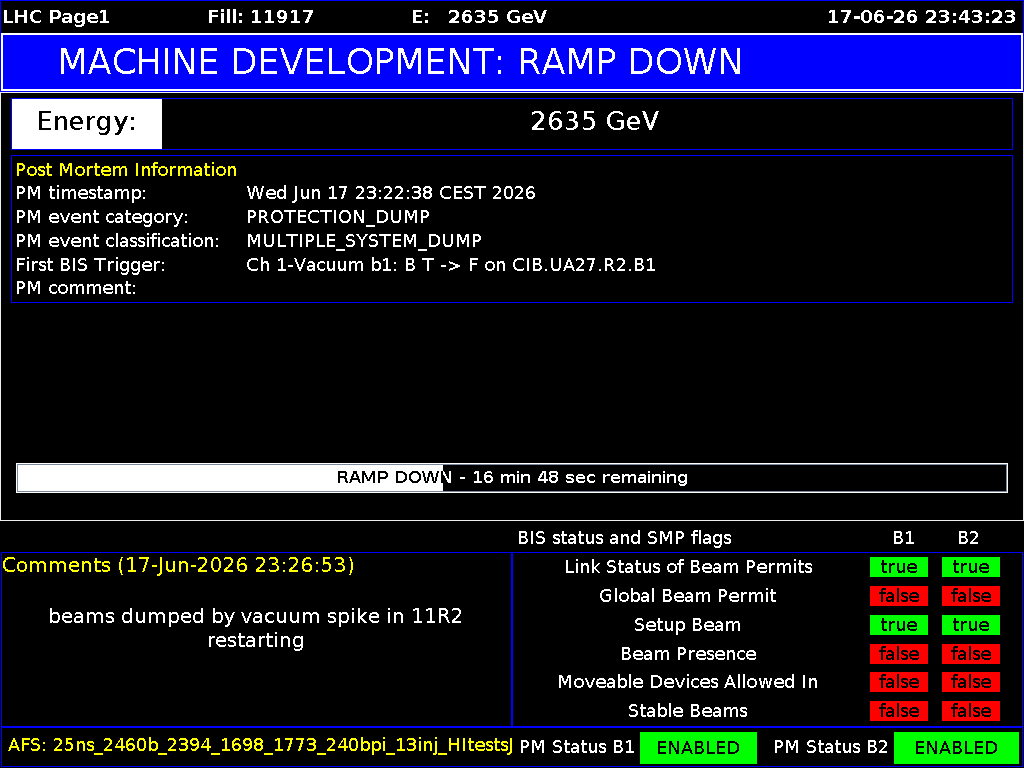
Task: Click B2 false flag for Beam Presence
Action: (970, 654)
